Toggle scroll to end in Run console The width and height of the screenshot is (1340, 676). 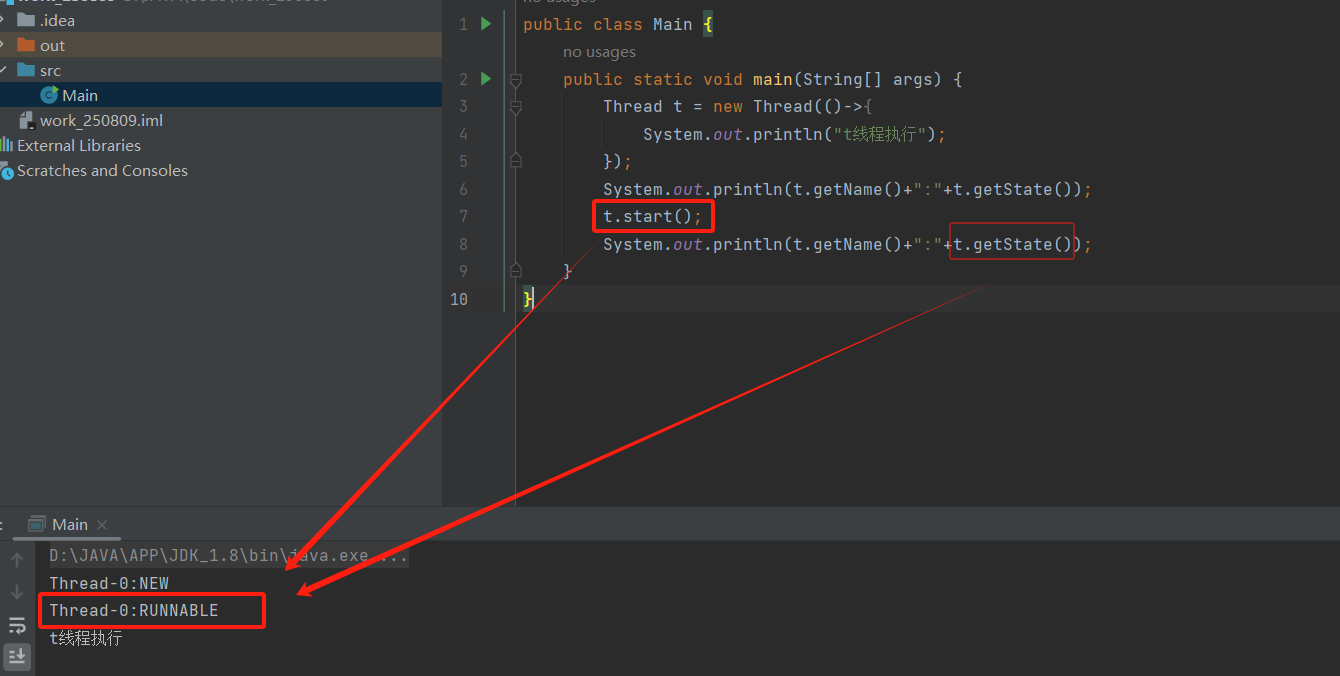17,656
